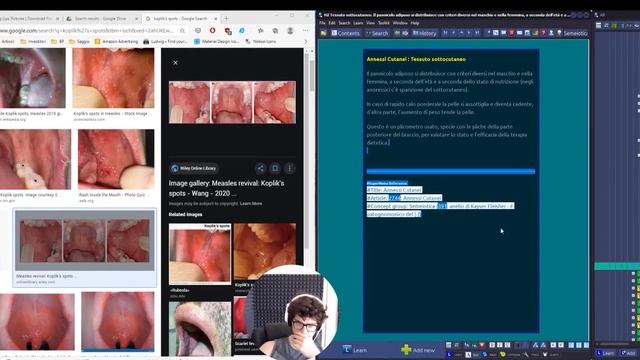Click the mail envelope toolbar icon
This screenshot has height=360, width=640.
pos(519,33)
